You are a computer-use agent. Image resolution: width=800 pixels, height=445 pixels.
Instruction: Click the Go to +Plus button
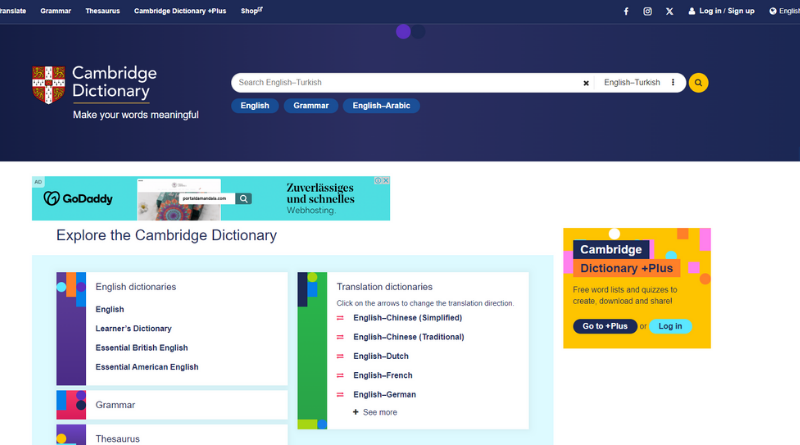[605, 326]
